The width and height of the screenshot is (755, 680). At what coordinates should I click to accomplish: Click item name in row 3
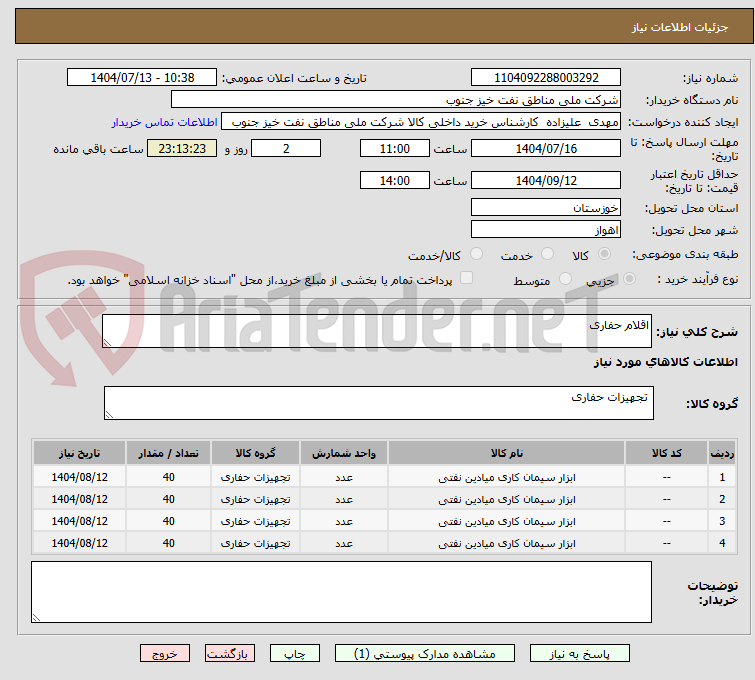click(507, 521)
